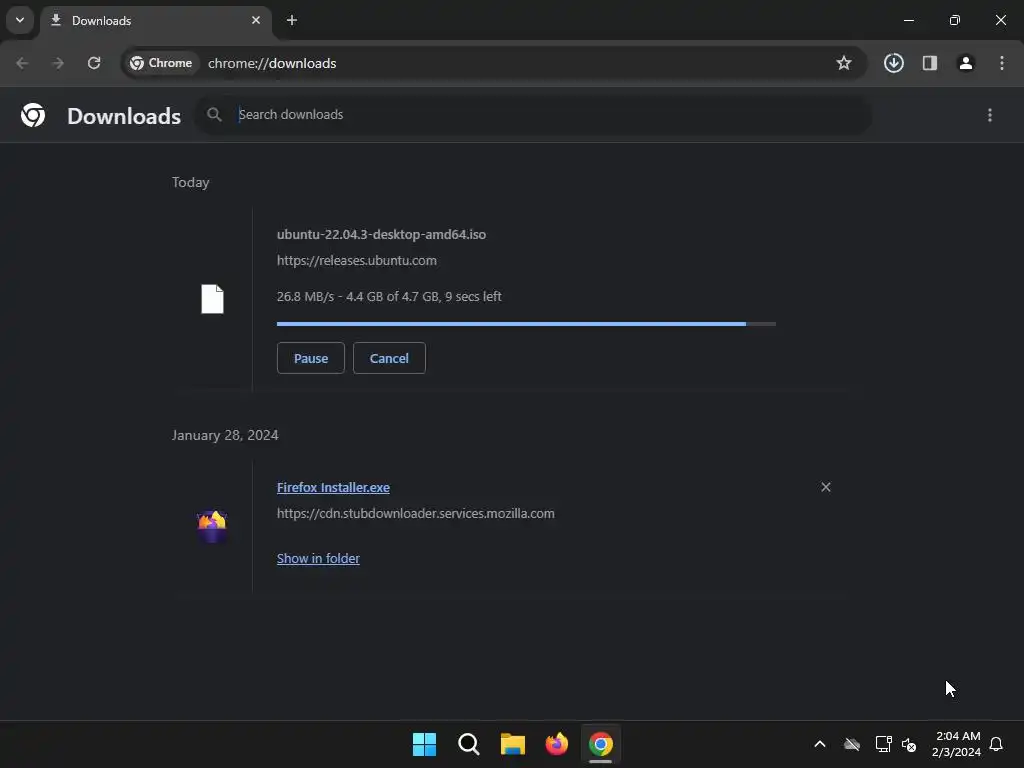This screenshot has width=1024, height=768.
Task: Click the Firefox Installer file icon
Action: (212, 526)
